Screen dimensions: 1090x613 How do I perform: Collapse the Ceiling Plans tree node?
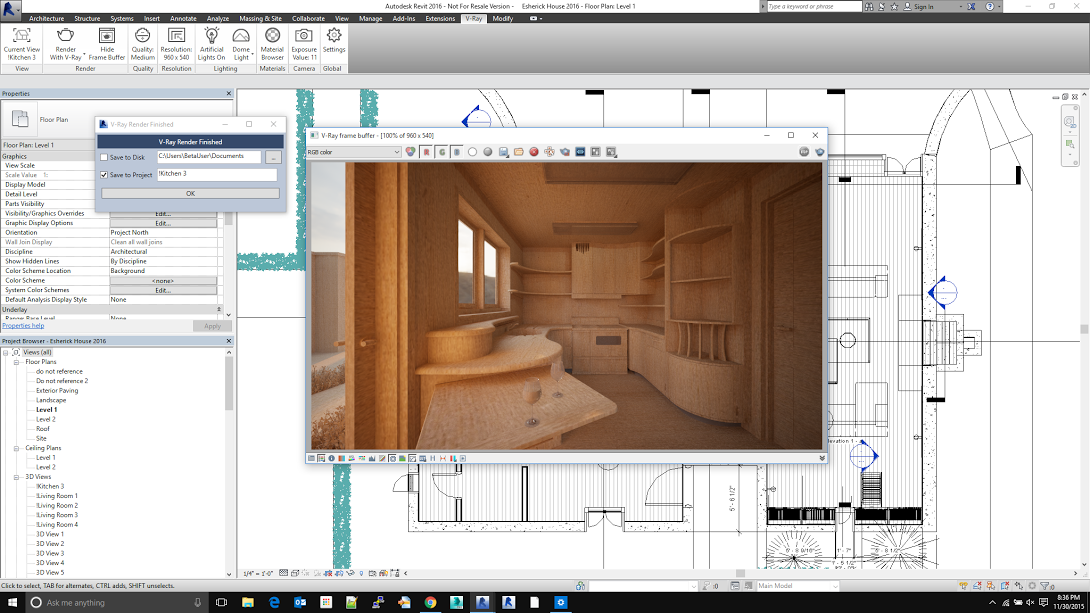click(x=17, y=448)
